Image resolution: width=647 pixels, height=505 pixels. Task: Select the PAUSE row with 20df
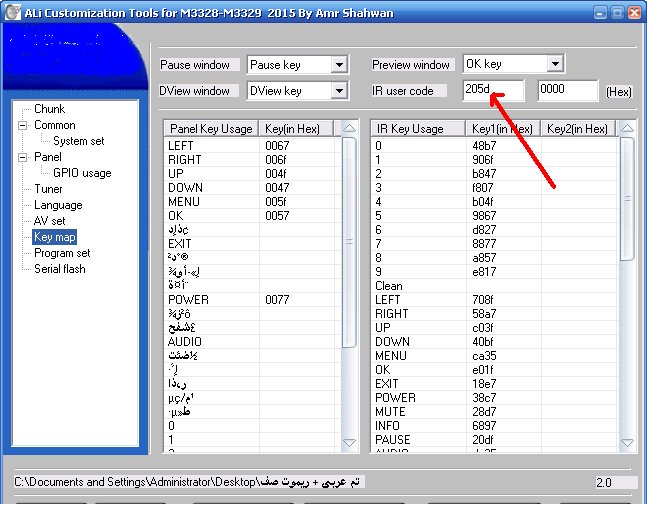click(495, 440)
